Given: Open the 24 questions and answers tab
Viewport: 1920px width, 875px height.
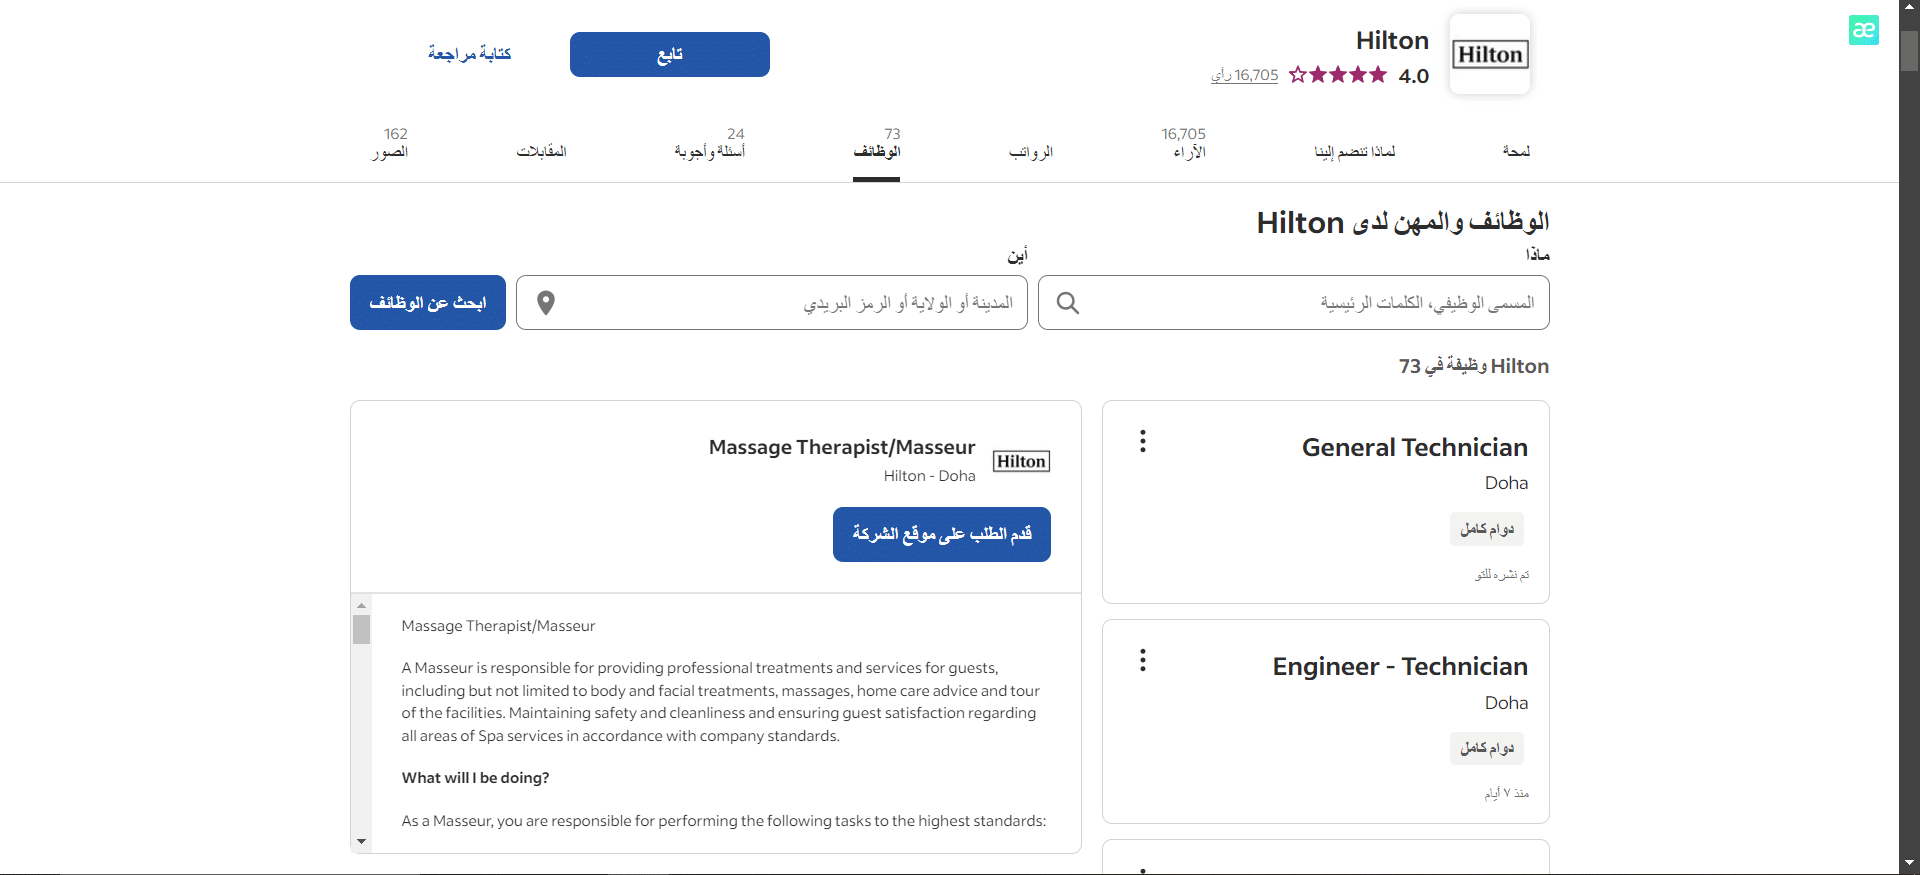Looking at the screenshot, I should pos(710,143).
